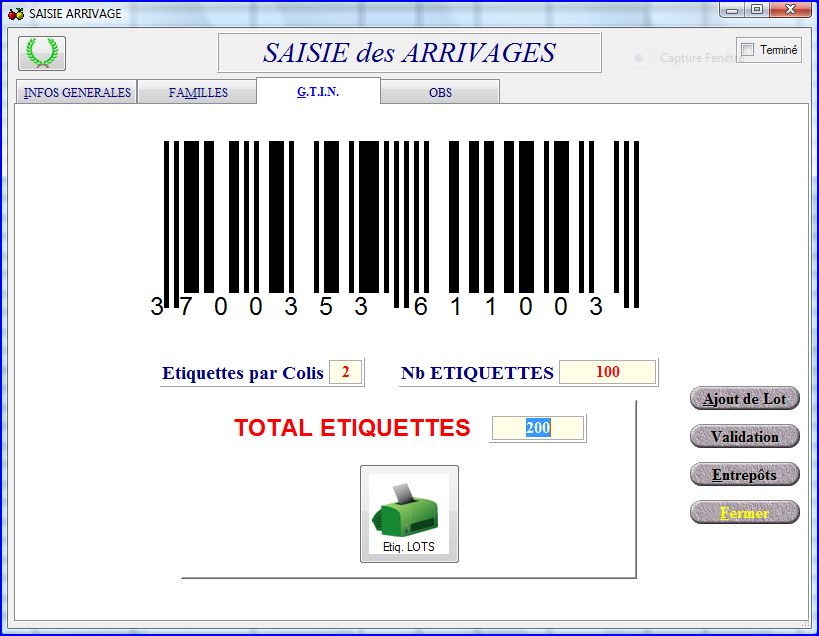Maximize the SAISIE ARRIVAGE window

click(x=757, y=10)
